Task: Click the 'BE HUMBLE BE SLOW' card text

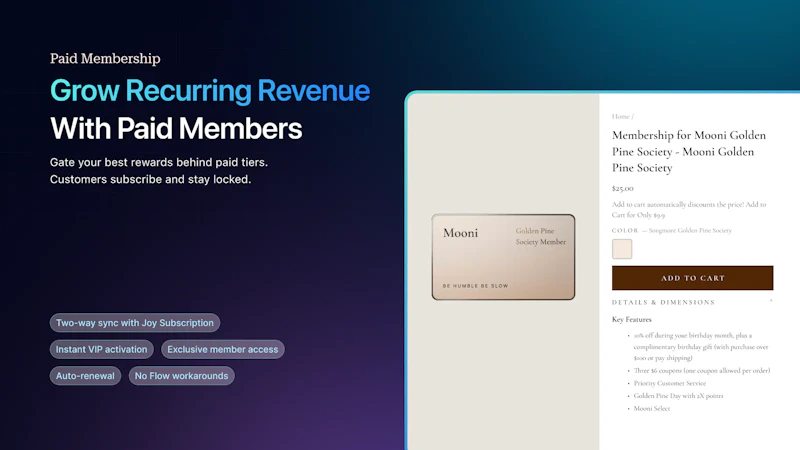Action: 475,286
